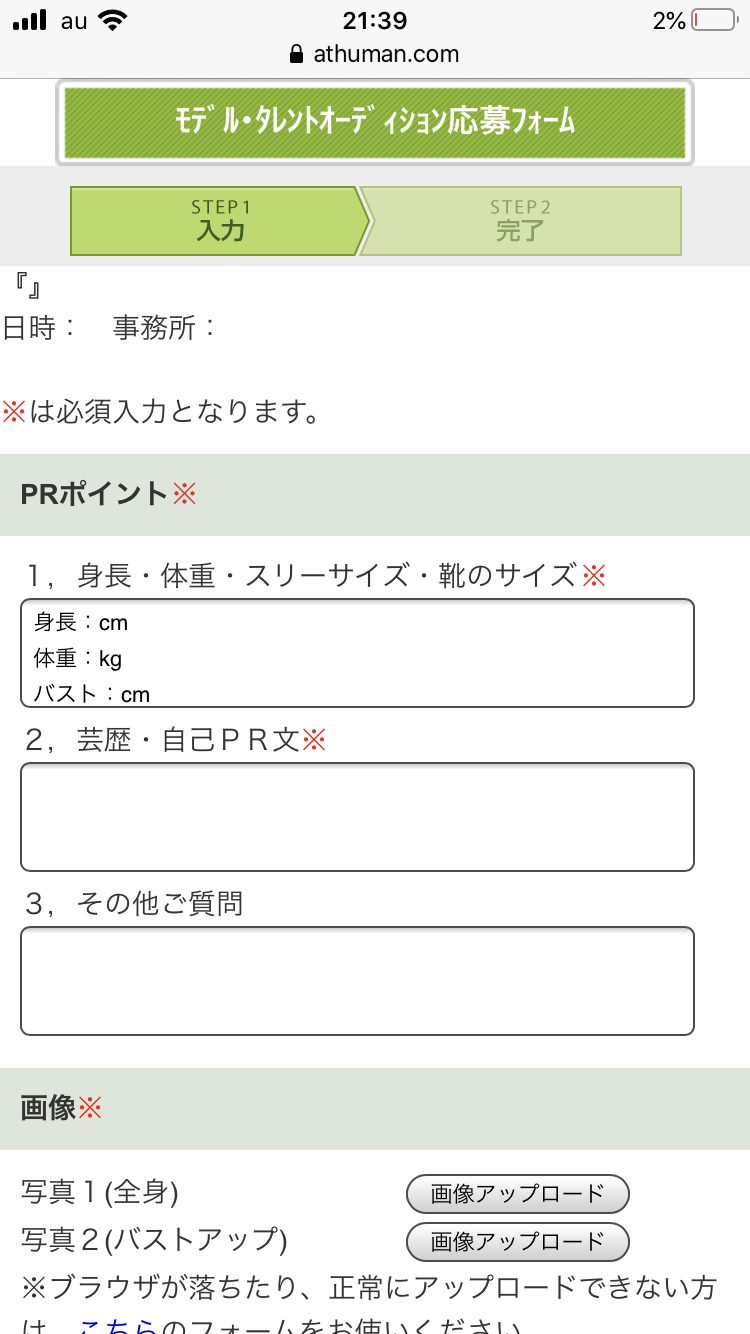
Task: Tap the lock icon beside athuman.com
Action: pos(295,54)
